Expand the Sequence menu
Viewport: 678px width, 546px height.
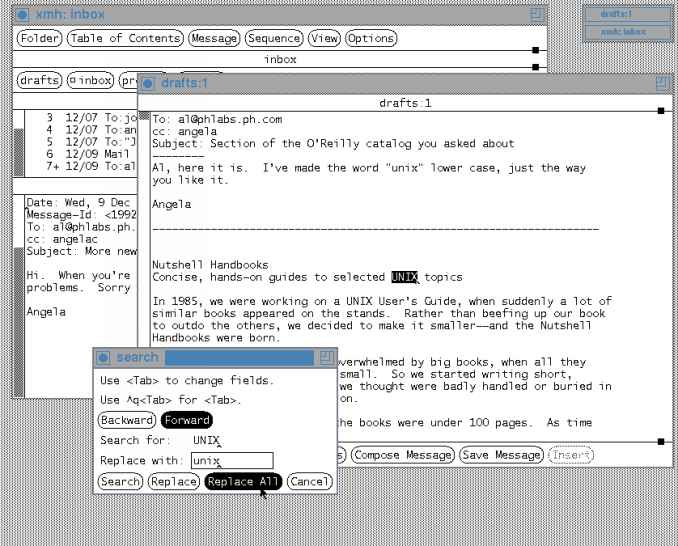click(274, 38)
